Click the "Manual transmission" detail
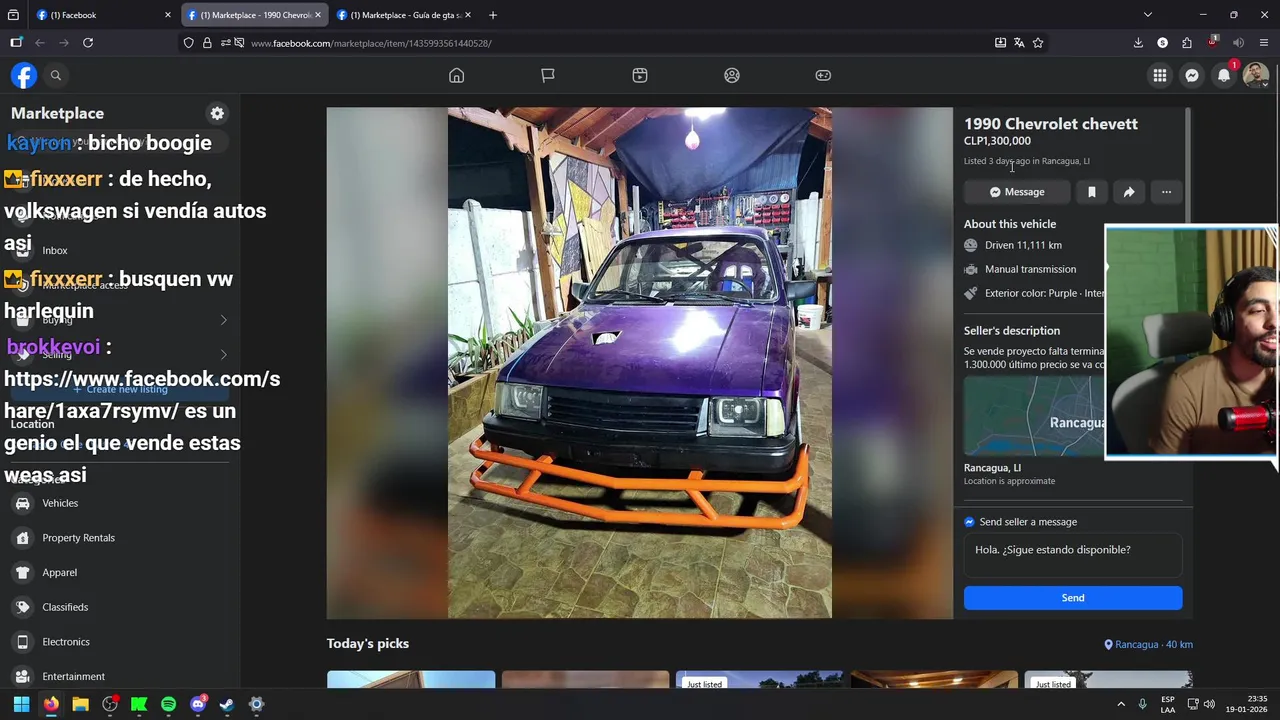This screenshot has height=720, width=1280. click(1030, 269)
